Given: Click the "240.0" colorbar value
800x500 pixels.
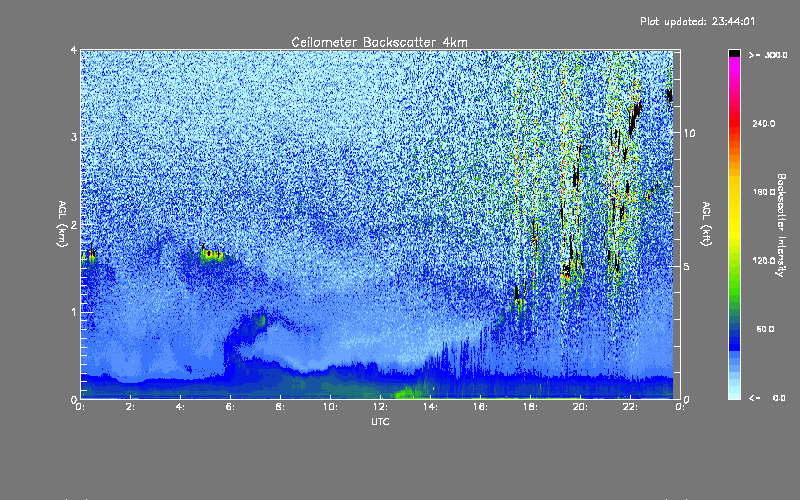Looking at the screenshot, I should [x=764, y=123].
